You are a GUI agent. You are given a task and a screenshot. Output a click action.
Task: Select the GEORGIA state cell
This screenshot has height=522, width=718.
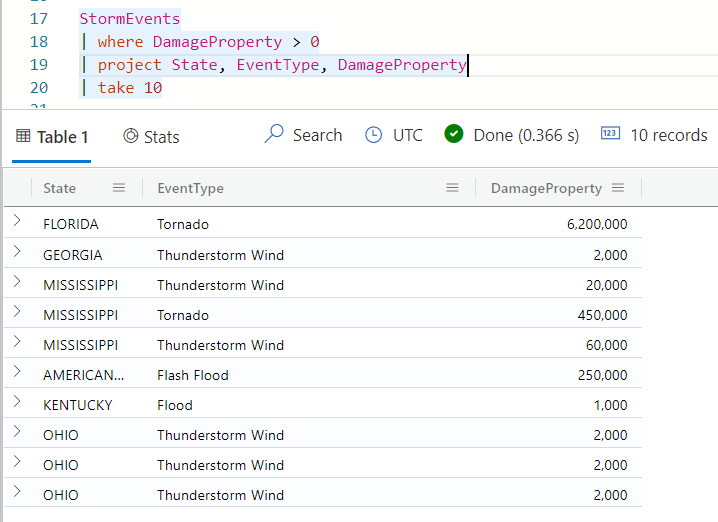click(73, 255)
